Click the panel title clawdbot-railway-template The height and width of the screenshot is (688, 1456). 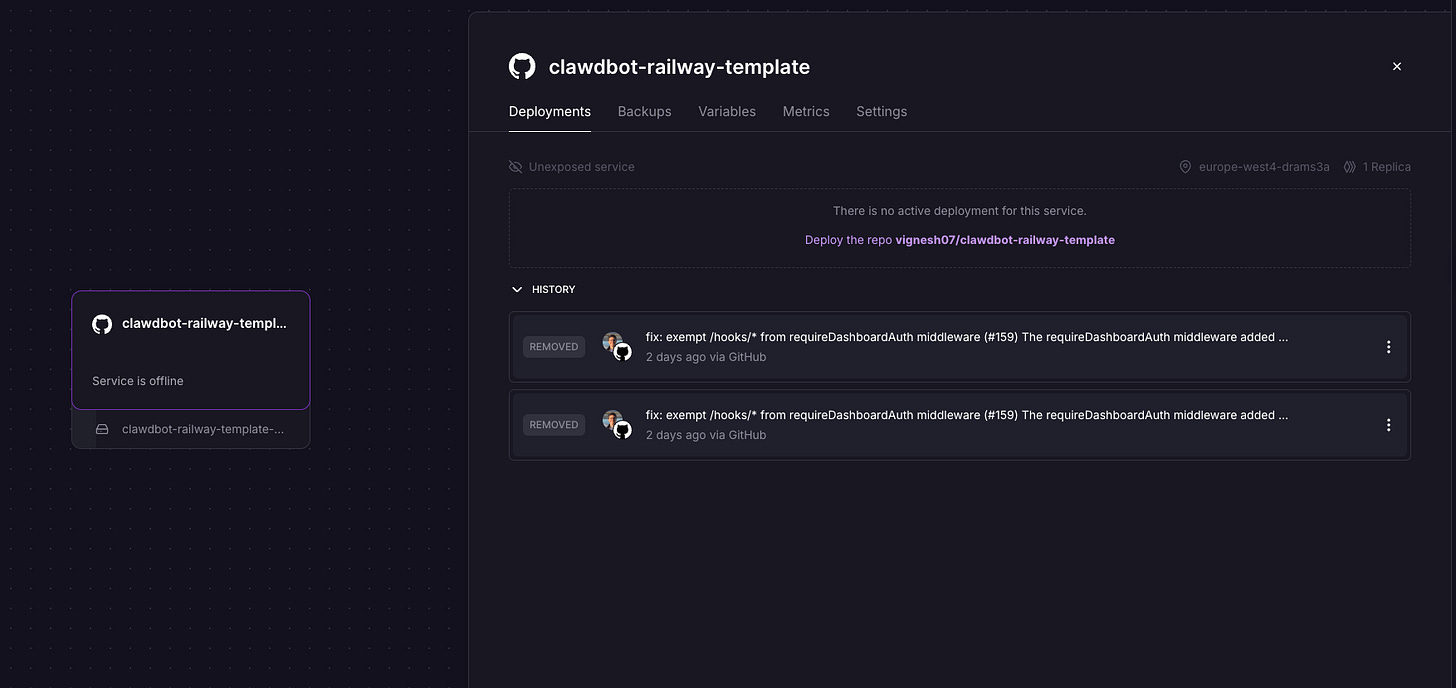tap(679, 67)
